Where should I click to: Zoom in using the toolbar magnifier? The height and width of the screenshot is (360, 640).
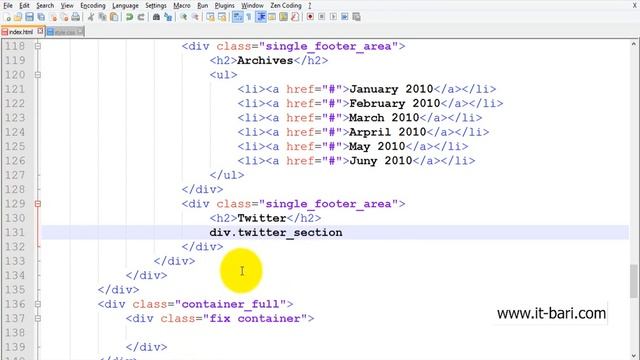pyautogui.click(x=183, y=17)
